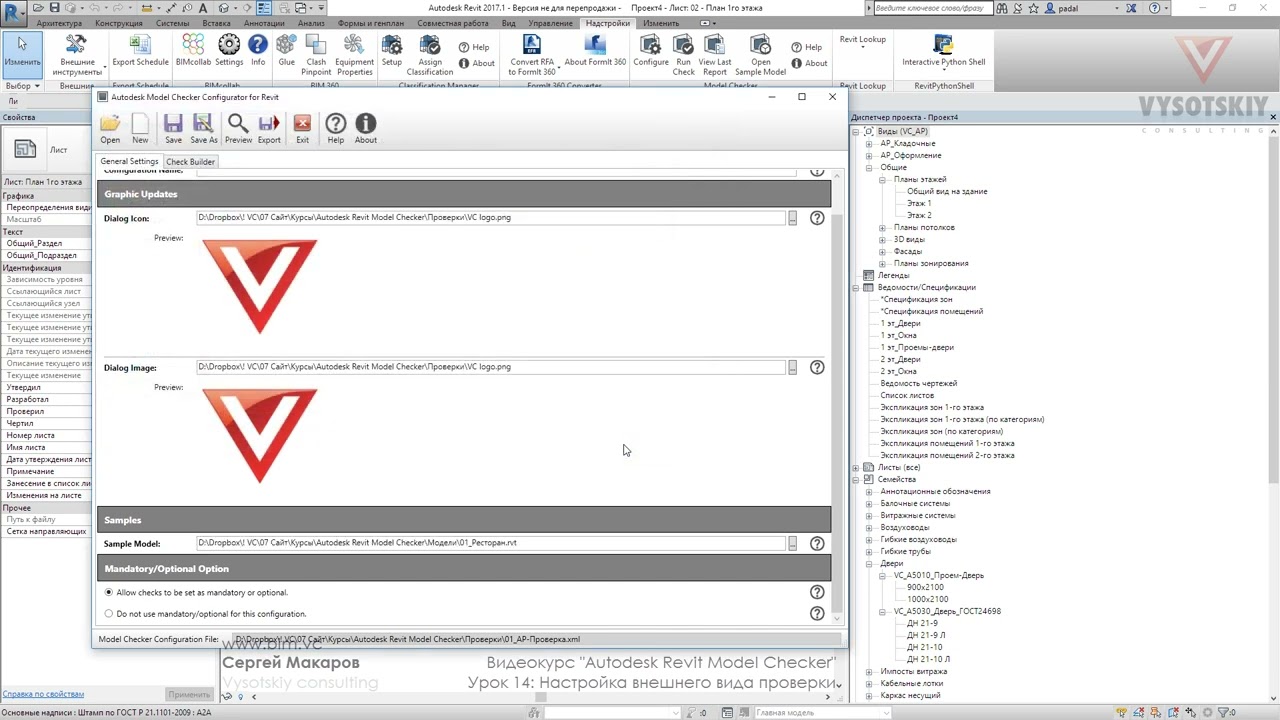Open About in Configurator toolbar
This screenshot has height=720, width=1280.
pyautogui.click(x=366, y=128)
